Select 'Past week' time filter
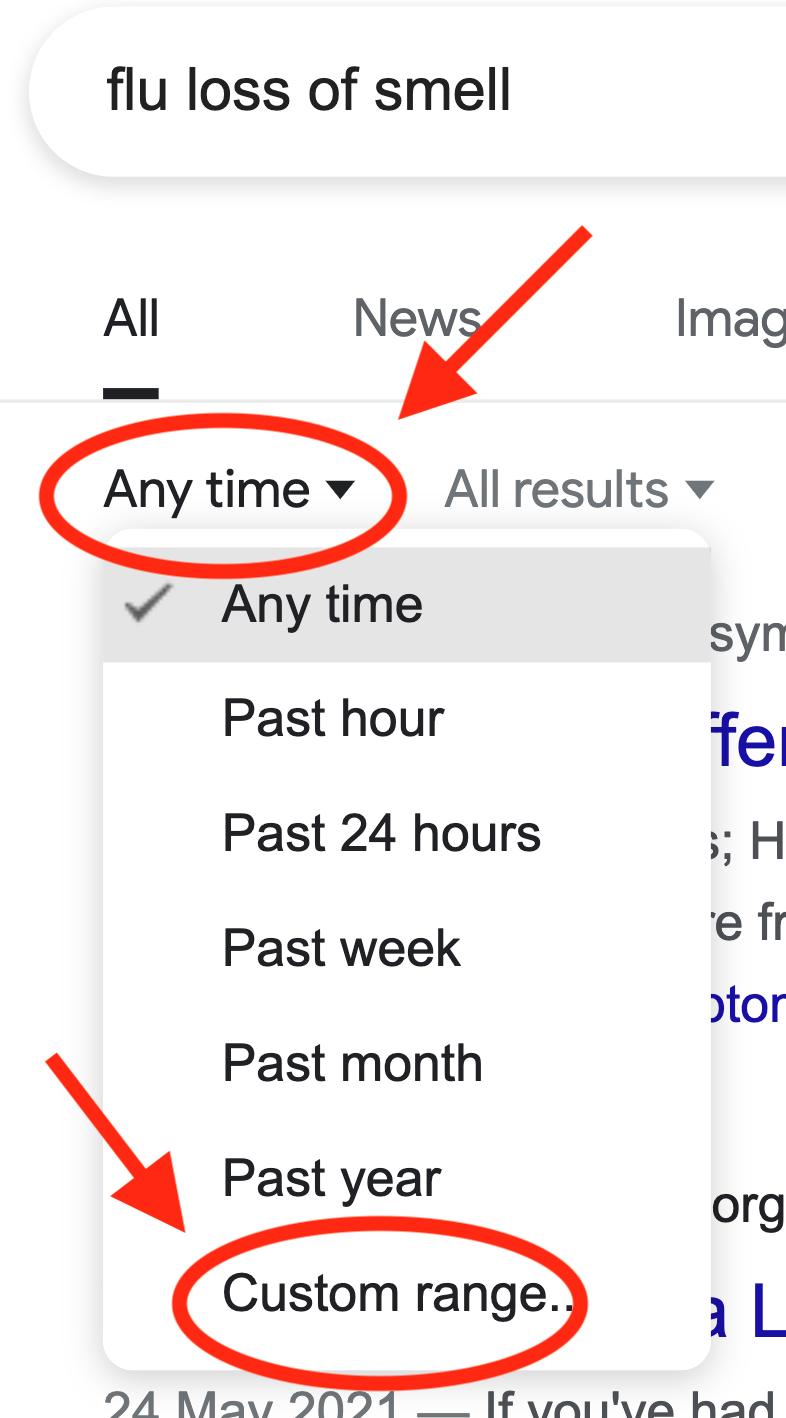Viewport: 786px width, 1418px height. click(341, 949)
